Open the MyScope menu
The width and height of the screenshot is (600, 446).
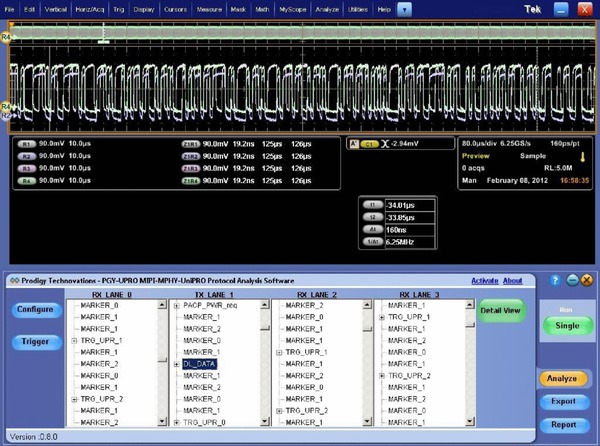[292, 10]
